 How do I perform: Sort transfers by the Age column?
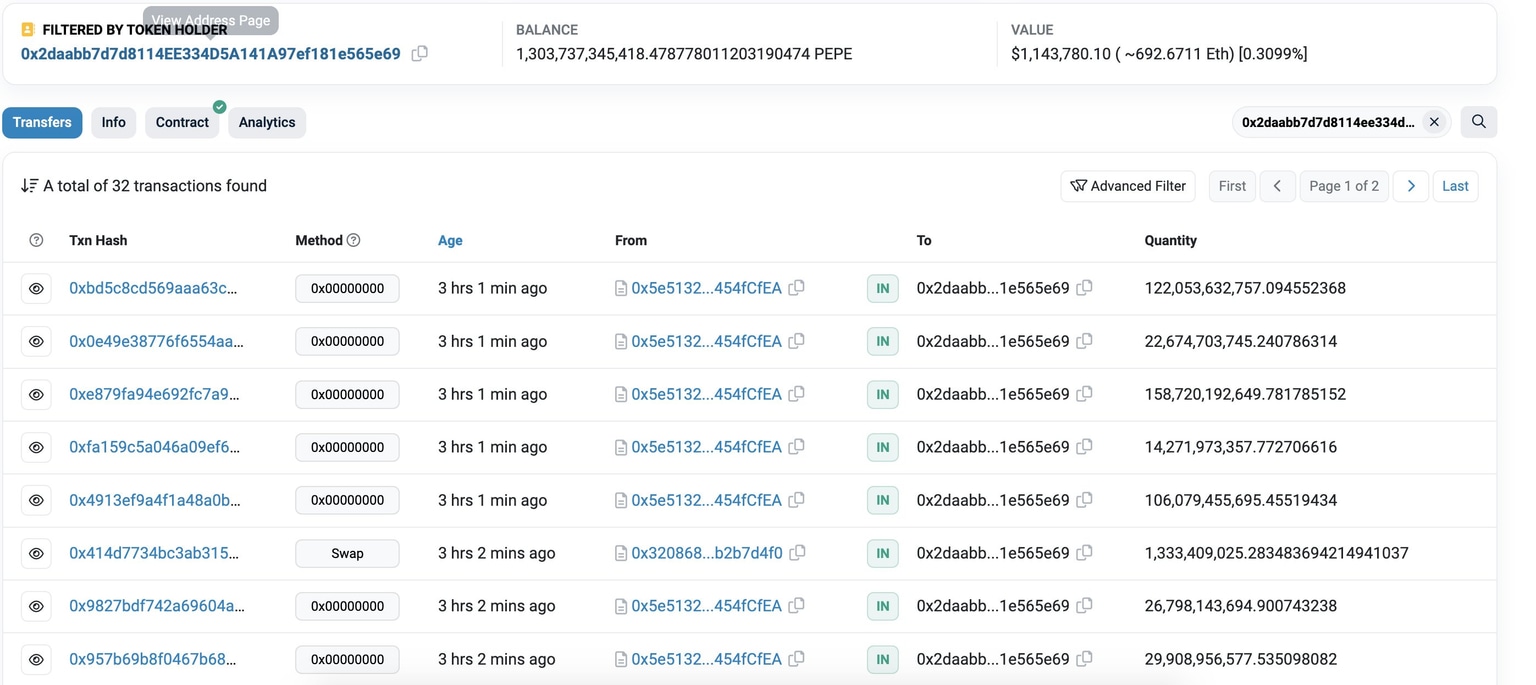[x=450, y=240]
